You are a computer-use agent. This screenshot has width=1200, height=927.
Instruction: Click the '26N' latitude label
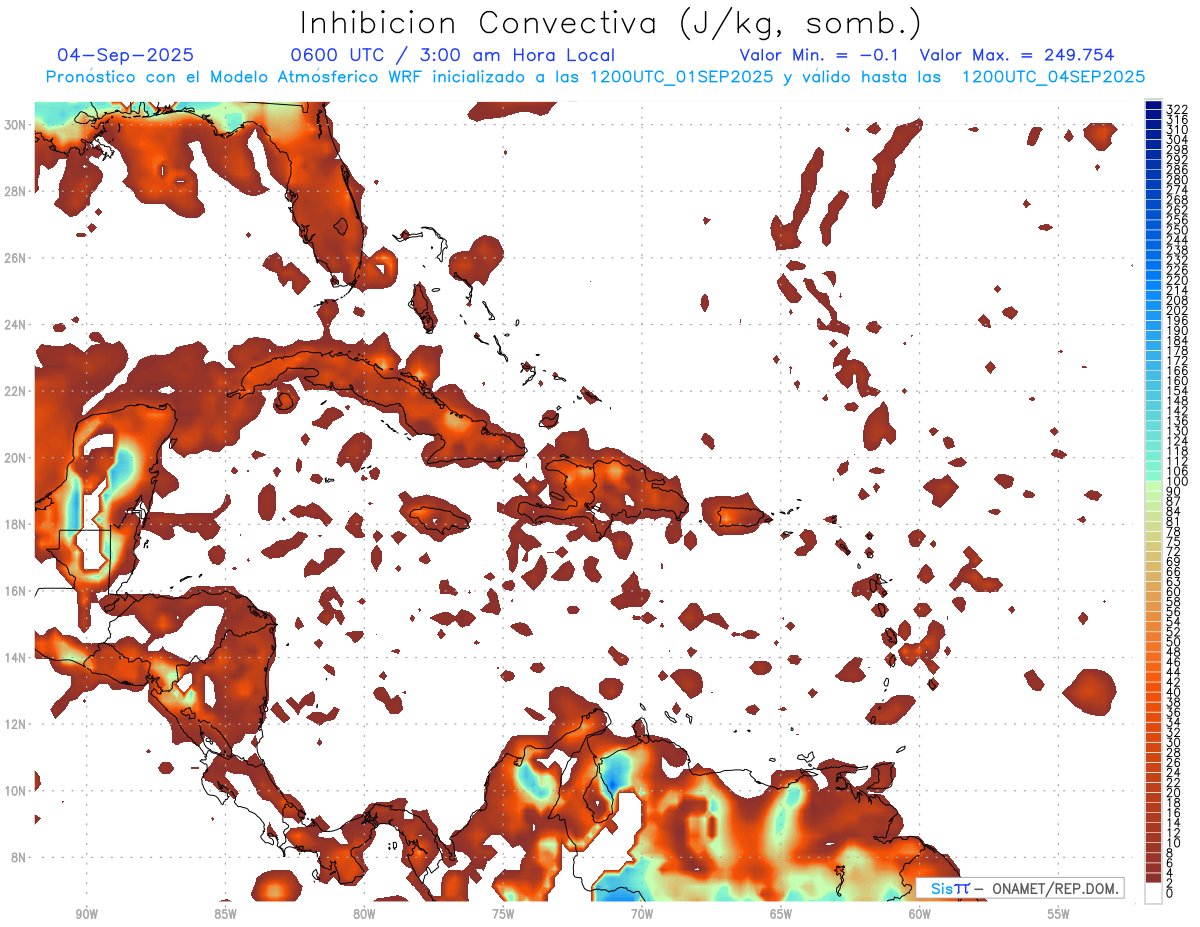pos(16,258)
